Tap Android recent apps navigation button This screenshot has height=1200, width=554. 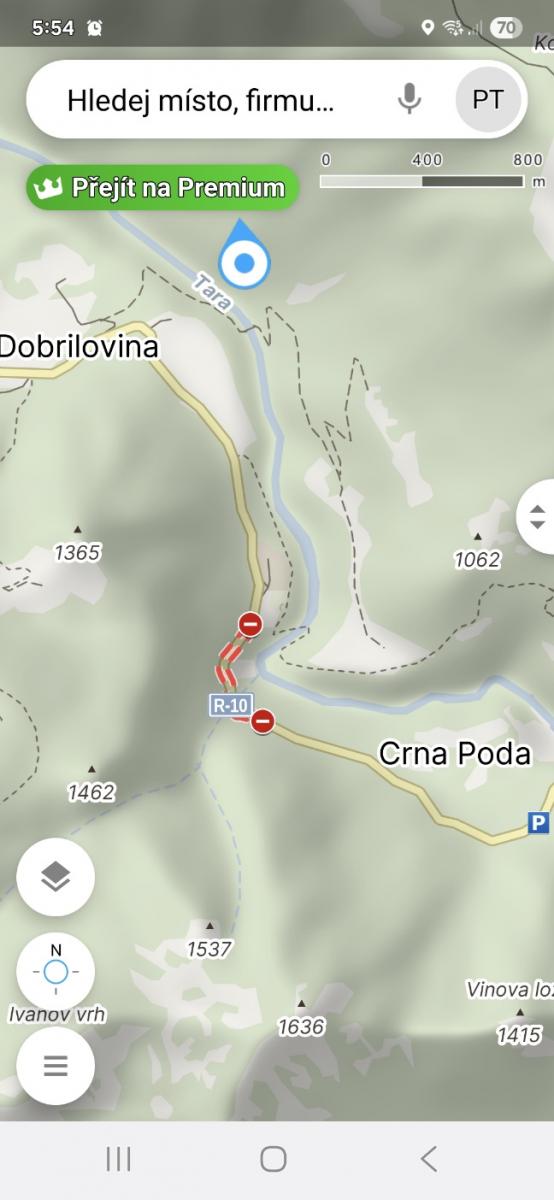(118, 1159)
